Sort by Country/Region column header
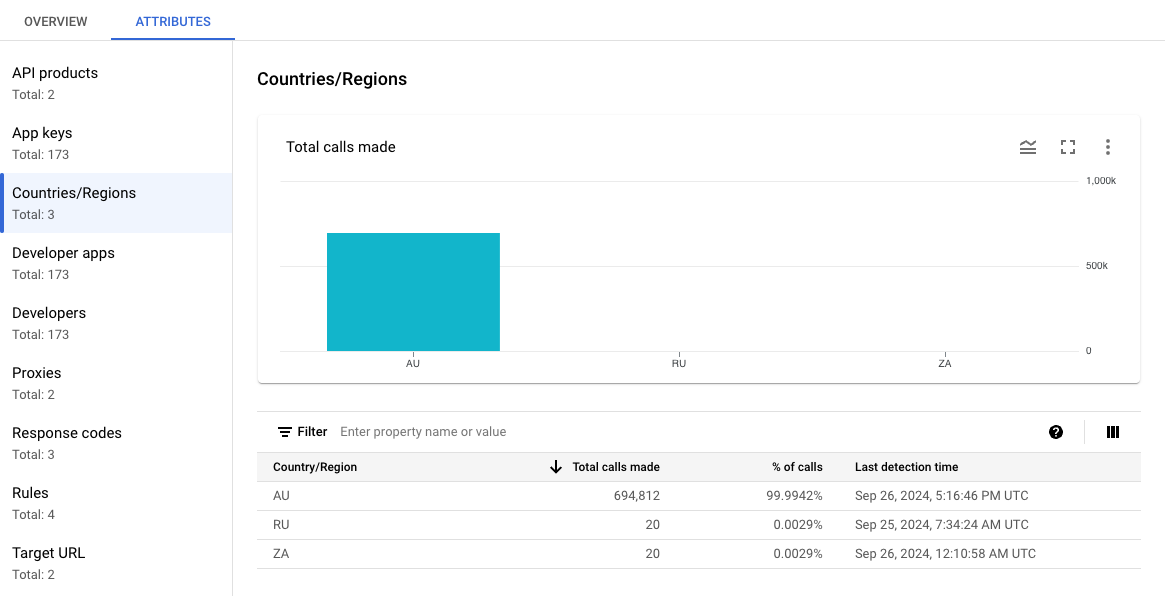The width and height of the screenshot is (1166, 596). [x=315, y=467]
